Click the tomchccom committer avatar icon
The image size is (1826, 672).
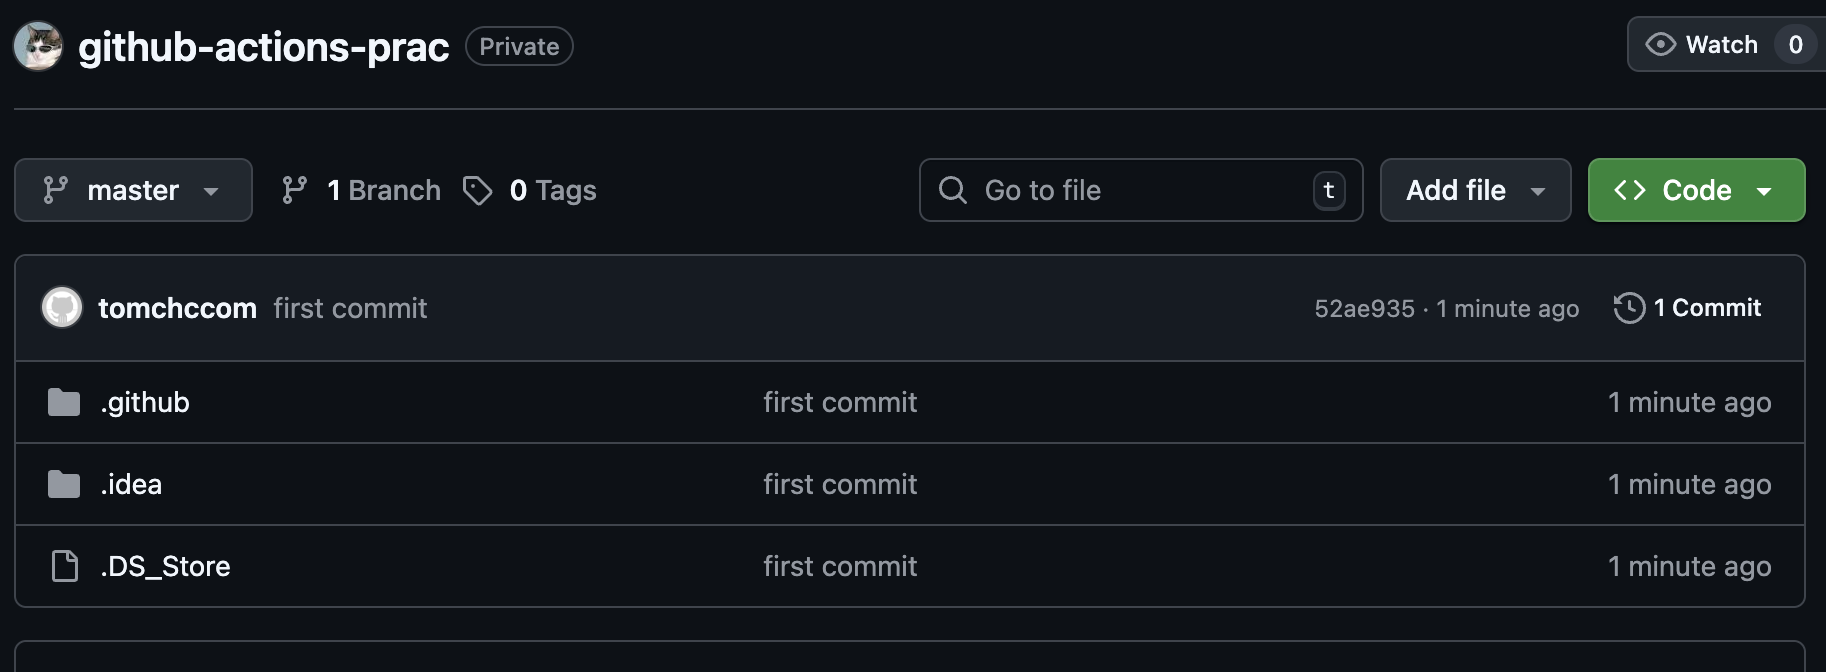62,308
